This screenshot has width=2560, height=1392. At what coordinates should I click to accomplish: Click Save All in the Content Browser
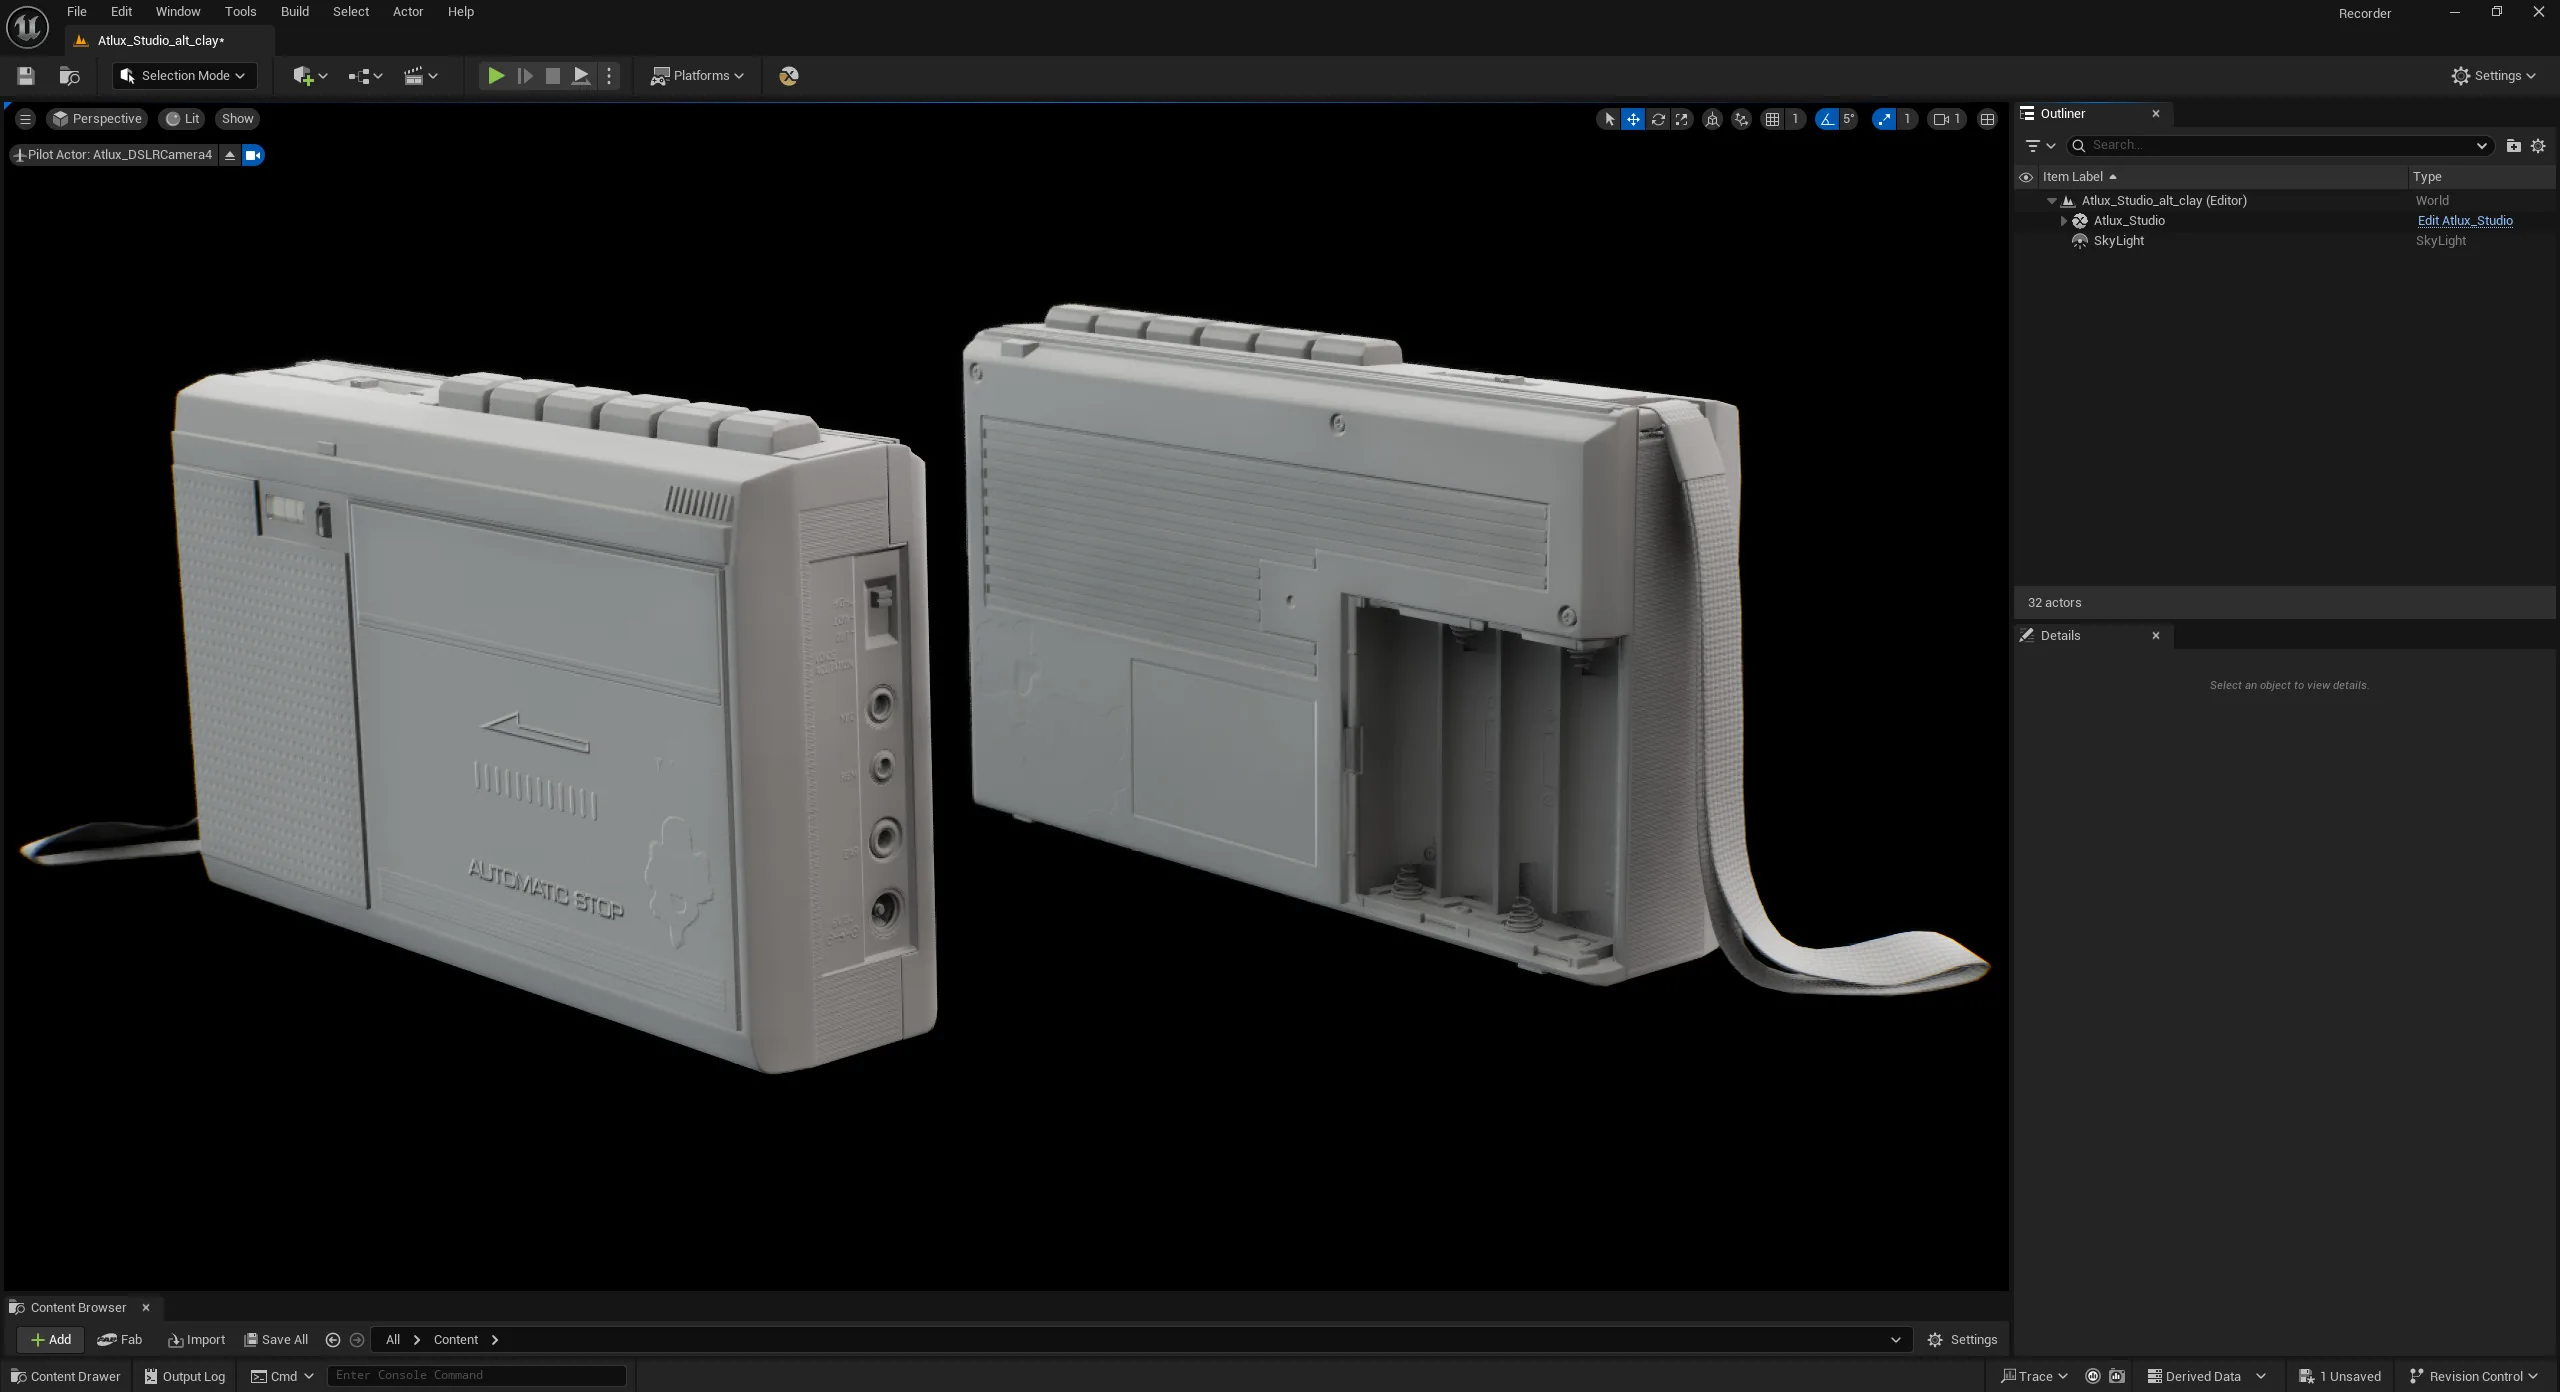click(x=277, y=1340)
